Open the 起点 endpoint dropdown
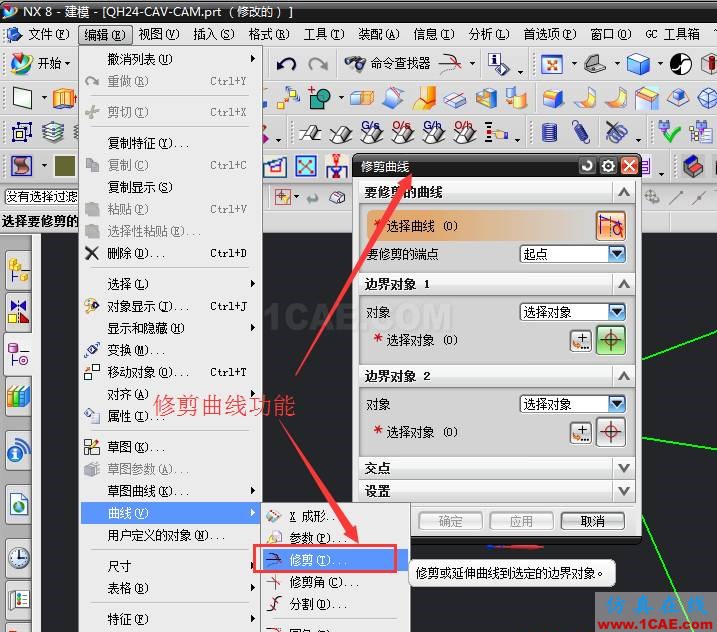This screenshot has width=717, height=632. (573, 254)
